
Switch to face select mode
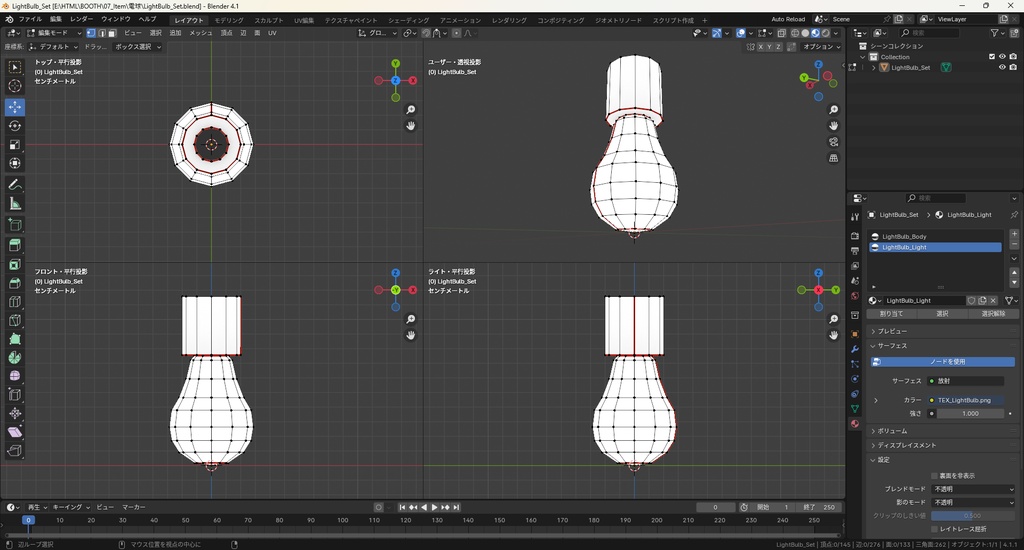coord(112,33)
